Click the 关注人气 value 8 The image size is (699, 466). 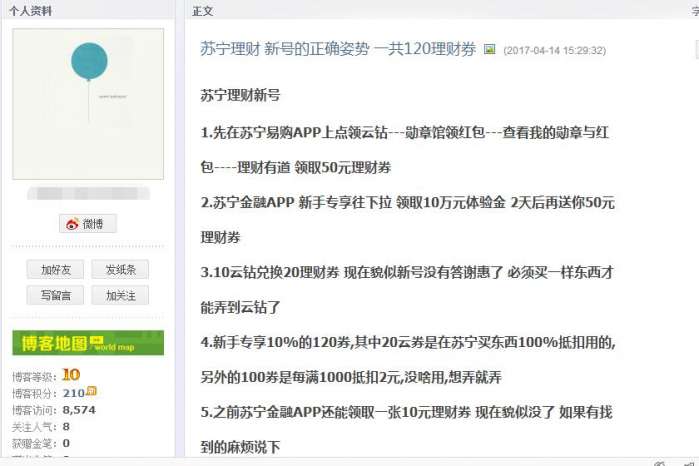coord(66,426)
